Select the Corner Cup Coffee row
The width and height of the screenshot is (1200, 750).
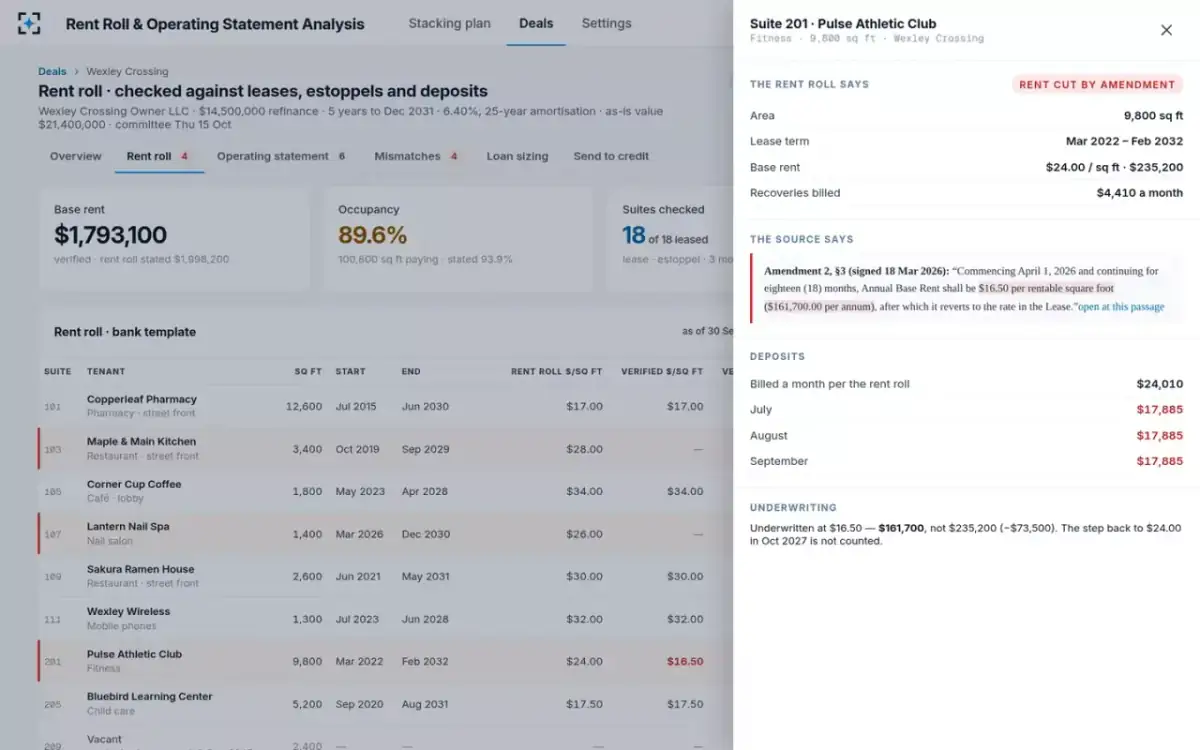point(386,491)
